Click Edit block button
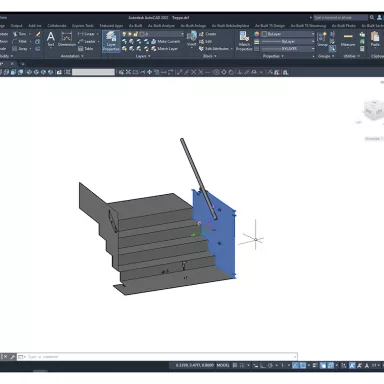The image size is (384, 384). coord(206,41)
